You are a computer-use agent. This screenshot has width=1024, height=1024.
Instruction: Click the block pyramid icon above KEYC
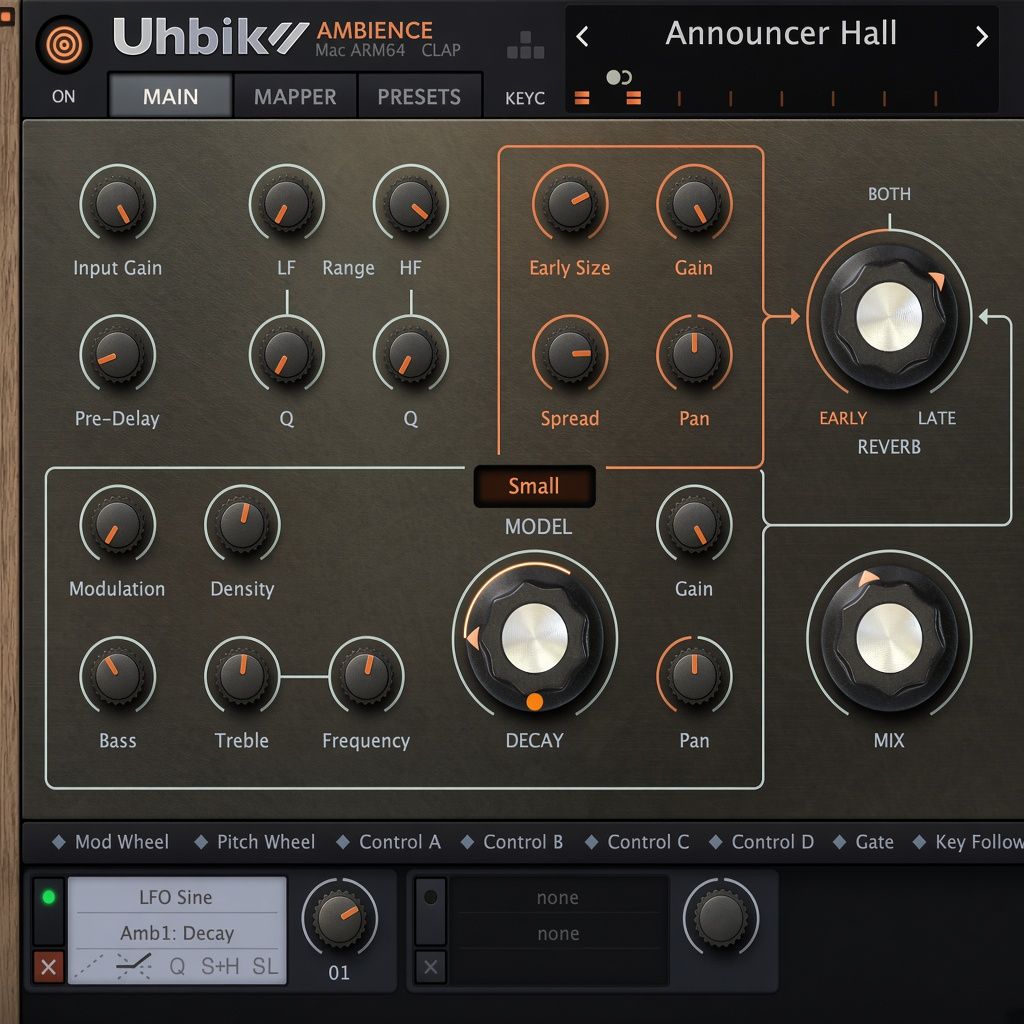point(526,45)
